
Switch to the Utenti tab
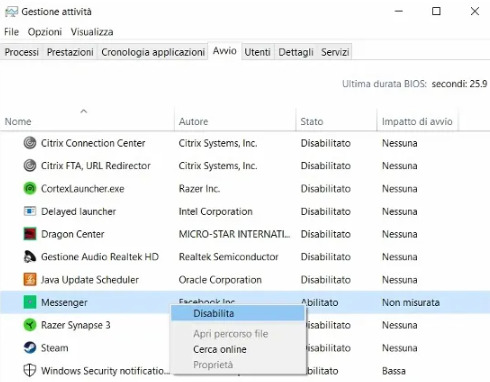[257, 52]
